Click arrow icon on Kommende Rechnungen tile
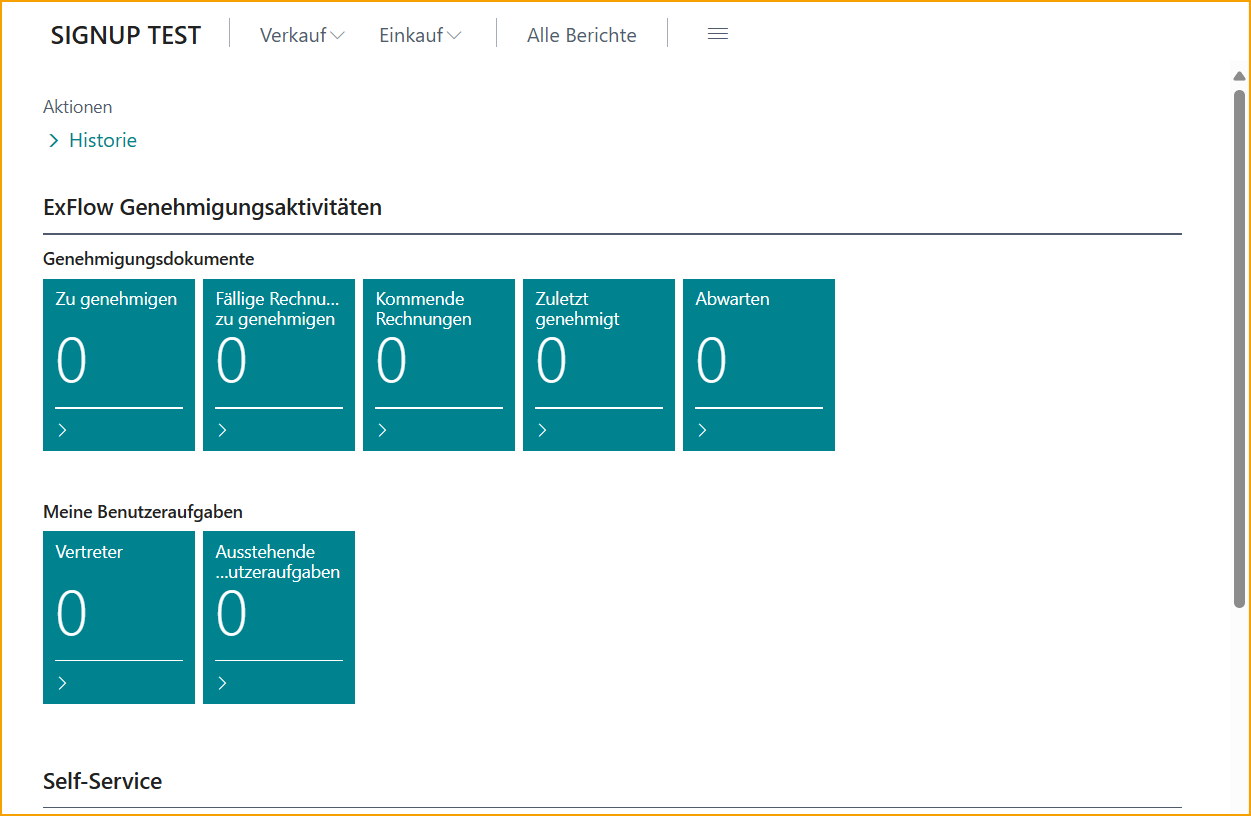 click(382, 430)
